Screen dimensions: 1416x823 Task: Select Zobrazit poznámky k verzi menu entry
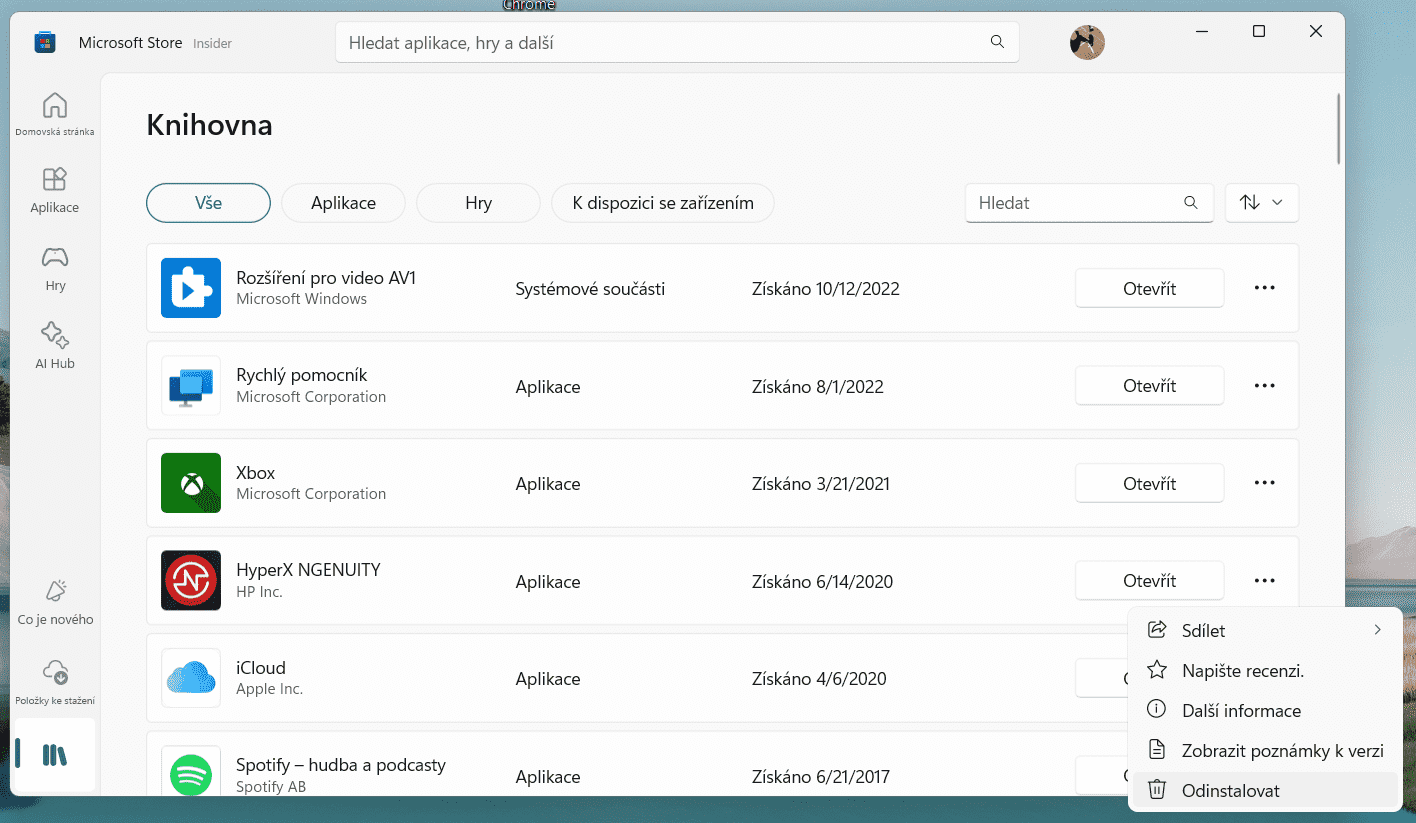pos(1280,750)
